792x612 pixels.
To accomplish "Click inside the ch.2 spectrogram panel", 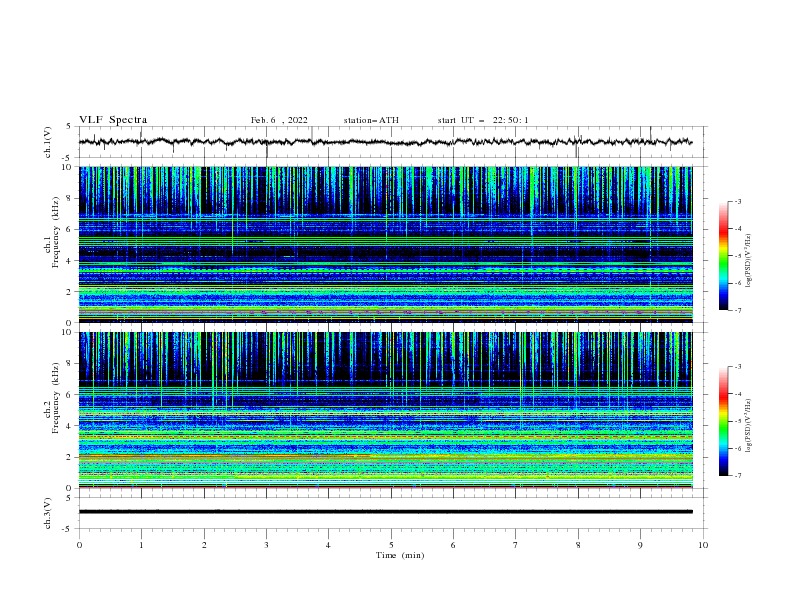I will pyautogui.click(x=385, y=410).
